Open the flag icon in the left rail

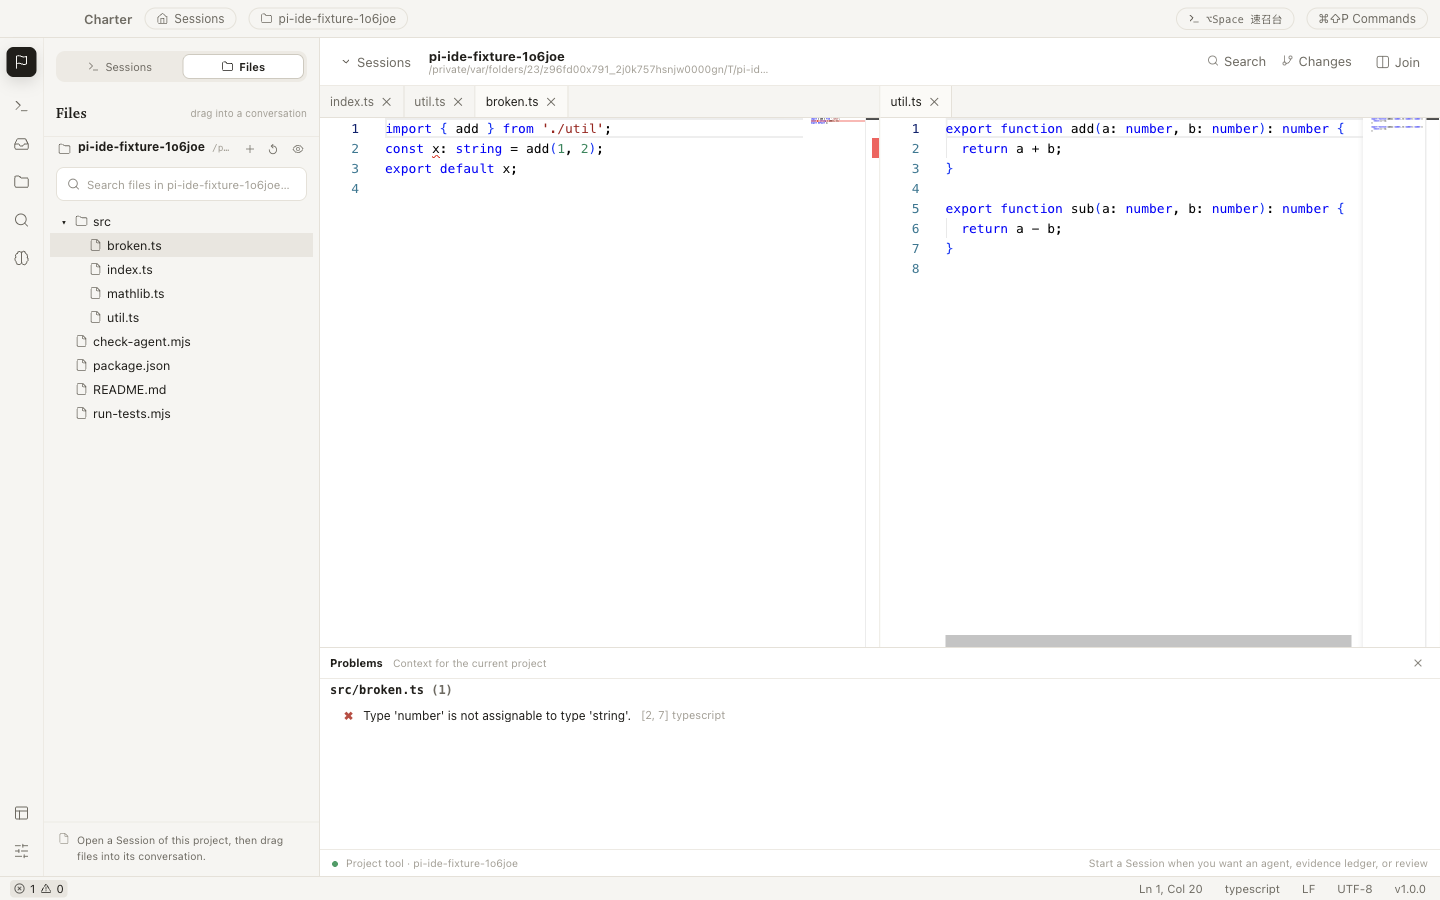(x=21, y=62)
